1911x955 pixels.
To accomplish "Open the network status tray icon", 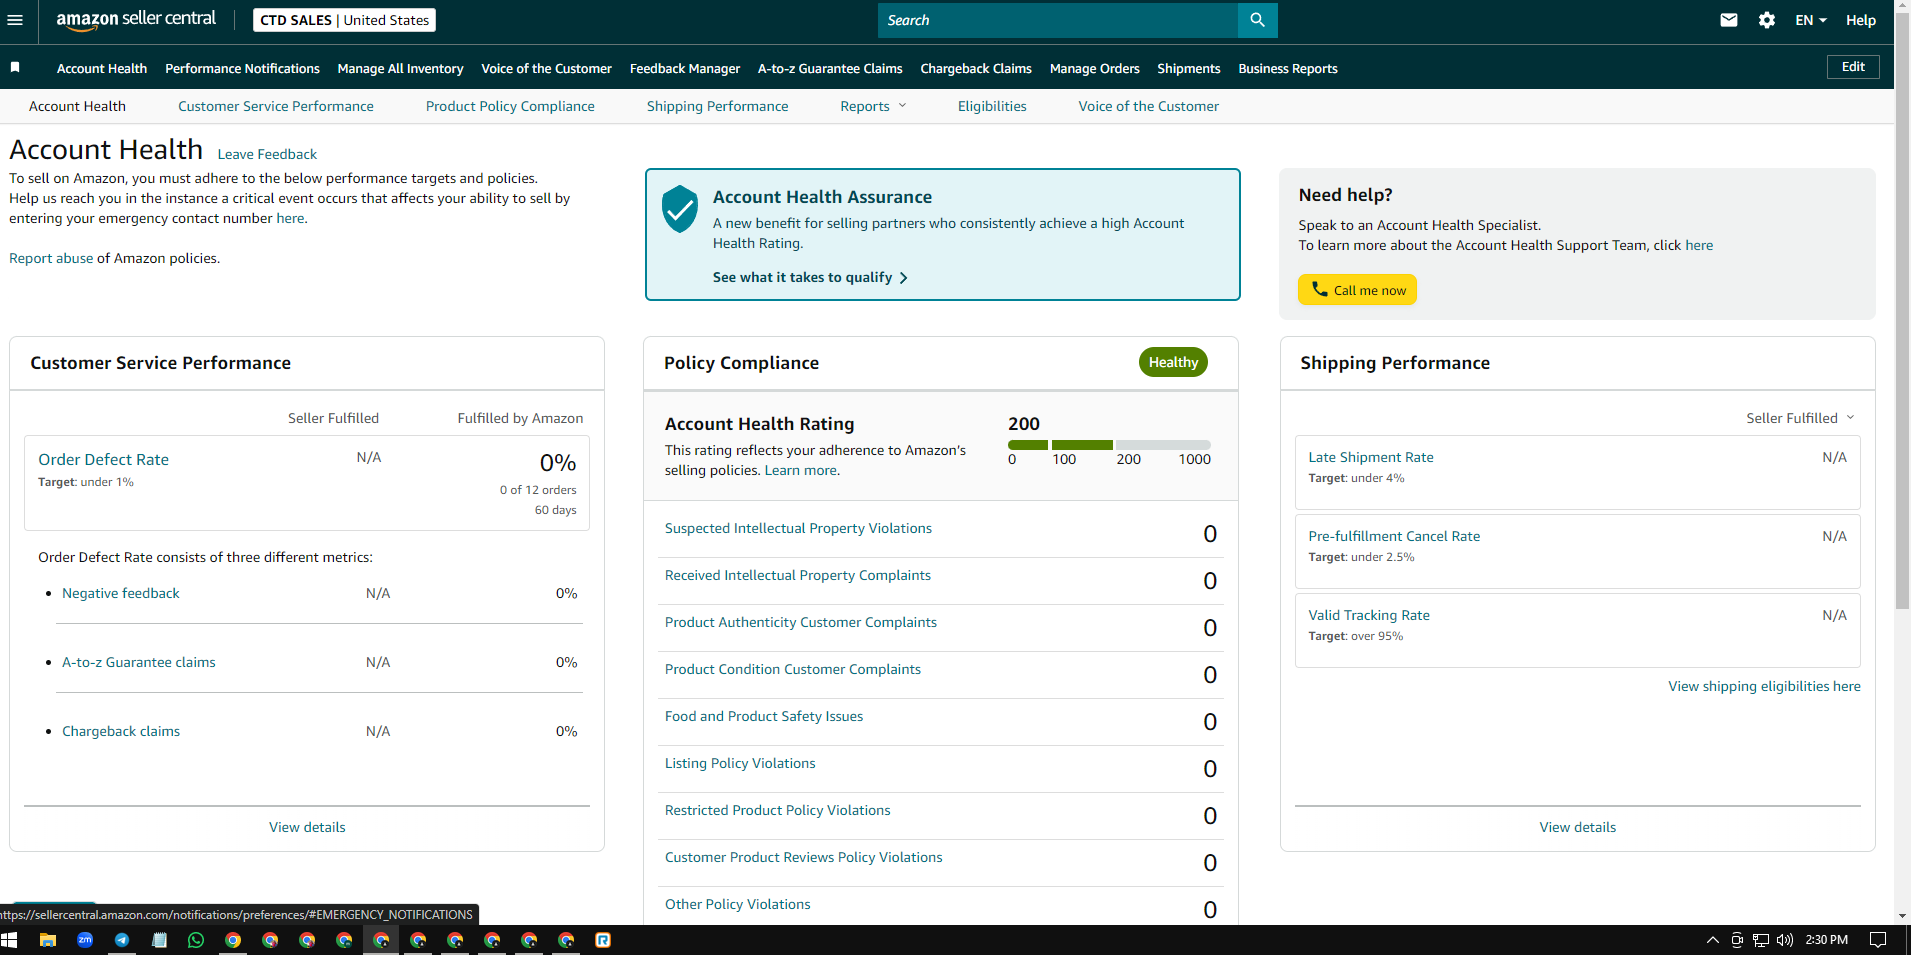I will [x=1761, y=940].
